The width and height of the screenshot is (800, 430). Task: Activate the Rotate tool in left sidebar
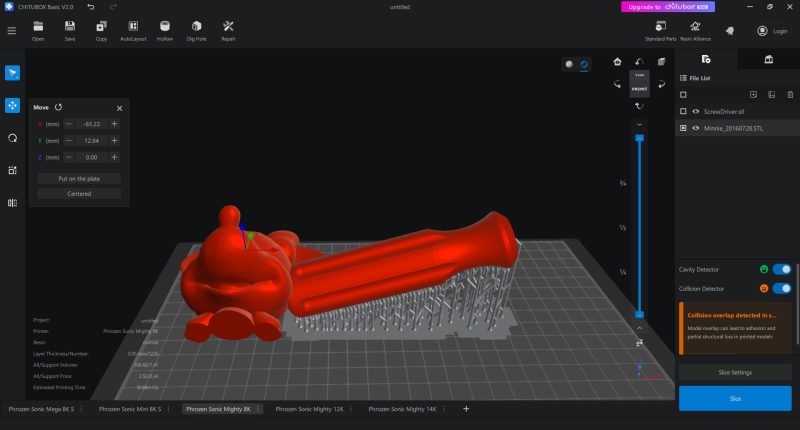pos(12,138)
